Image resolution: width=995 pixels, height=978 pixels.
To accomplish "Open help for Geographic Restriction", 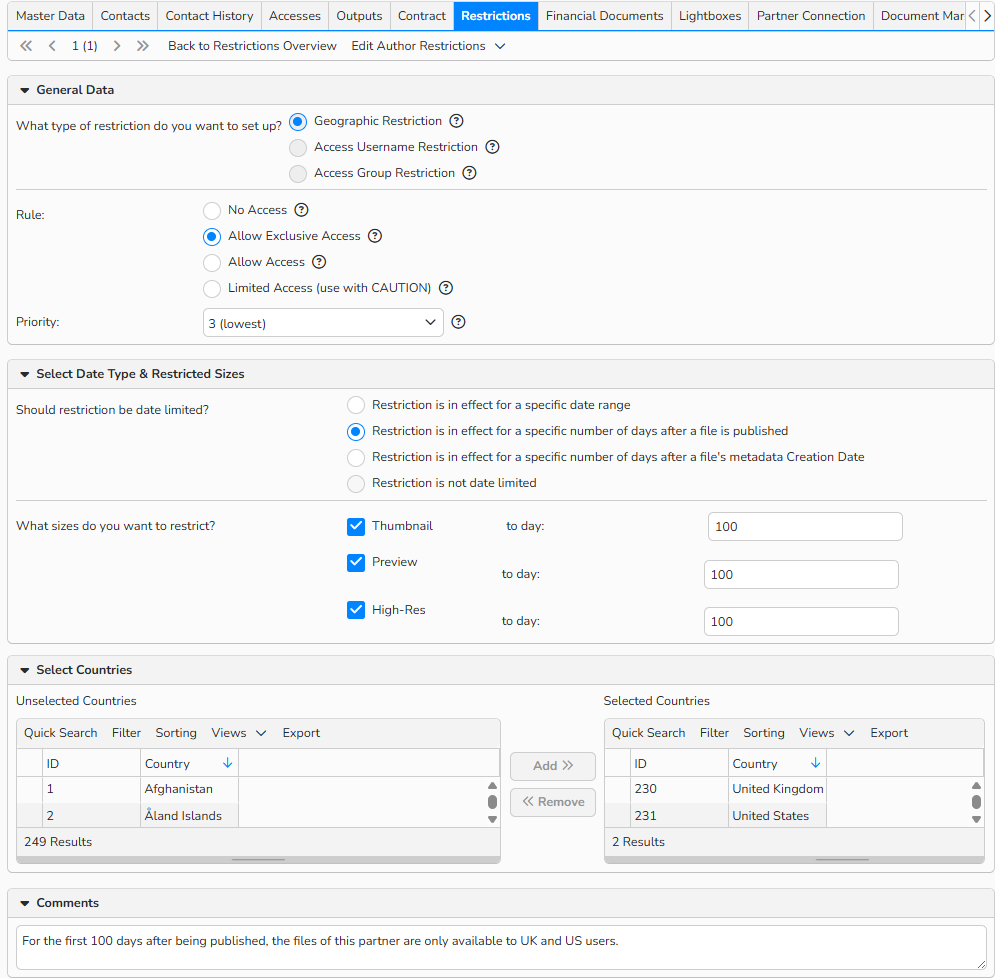I will point(456,121).
